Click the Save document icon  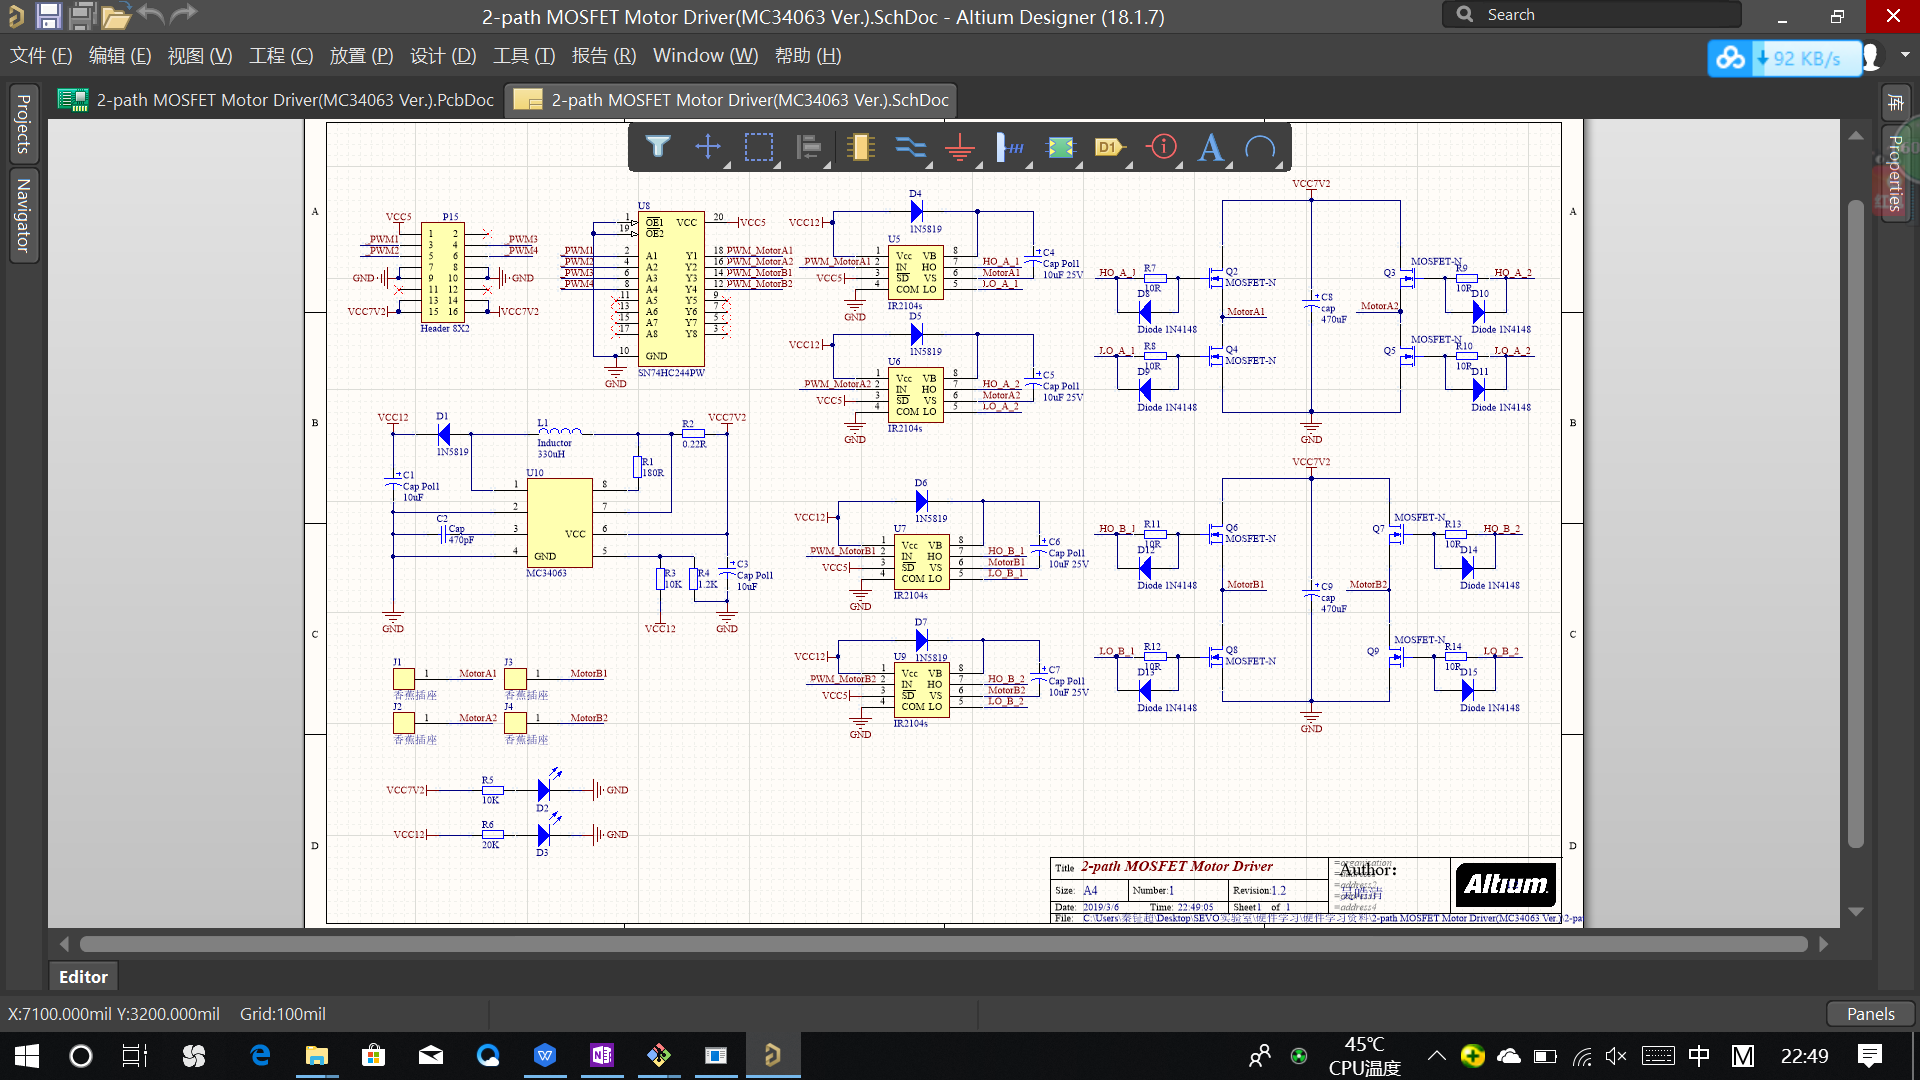coord(48,15)
